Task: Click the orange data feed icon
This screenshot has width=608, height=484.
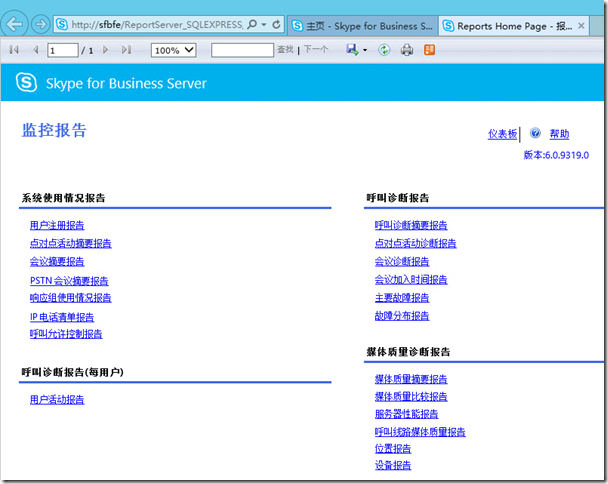Action: [429, 50]
